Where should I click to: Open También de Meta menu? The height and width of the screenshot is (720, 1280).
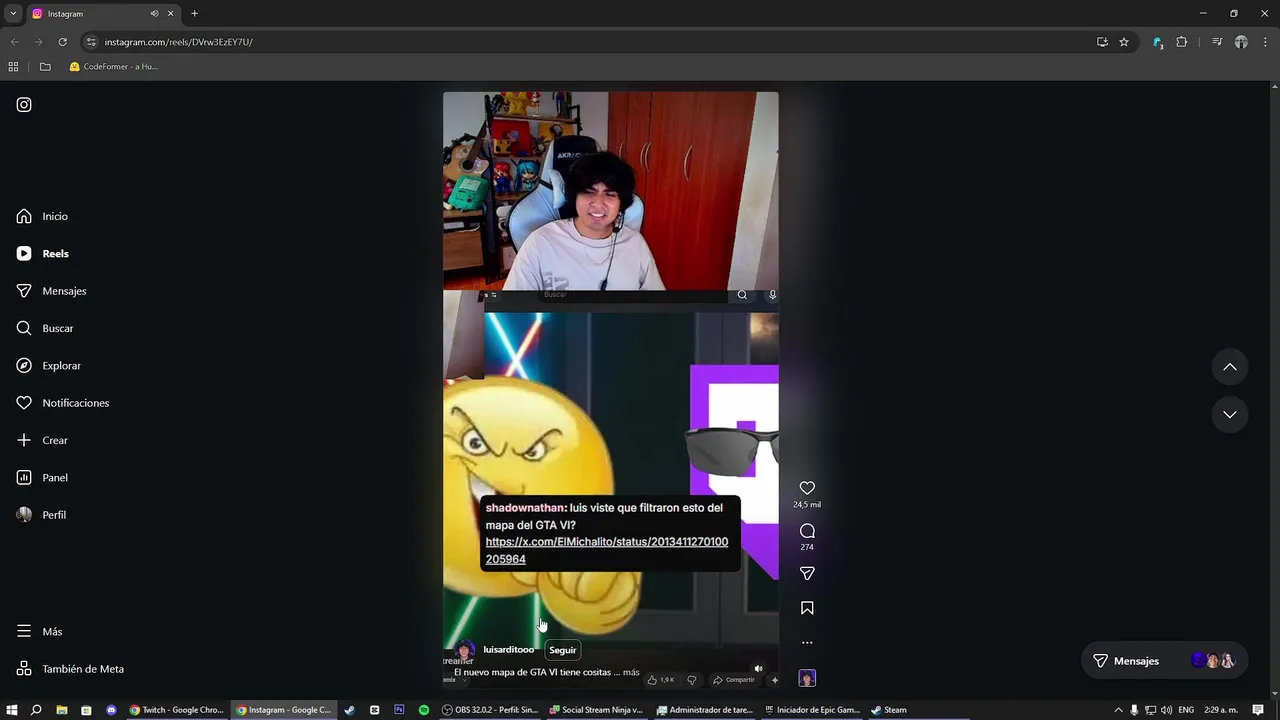70,669
